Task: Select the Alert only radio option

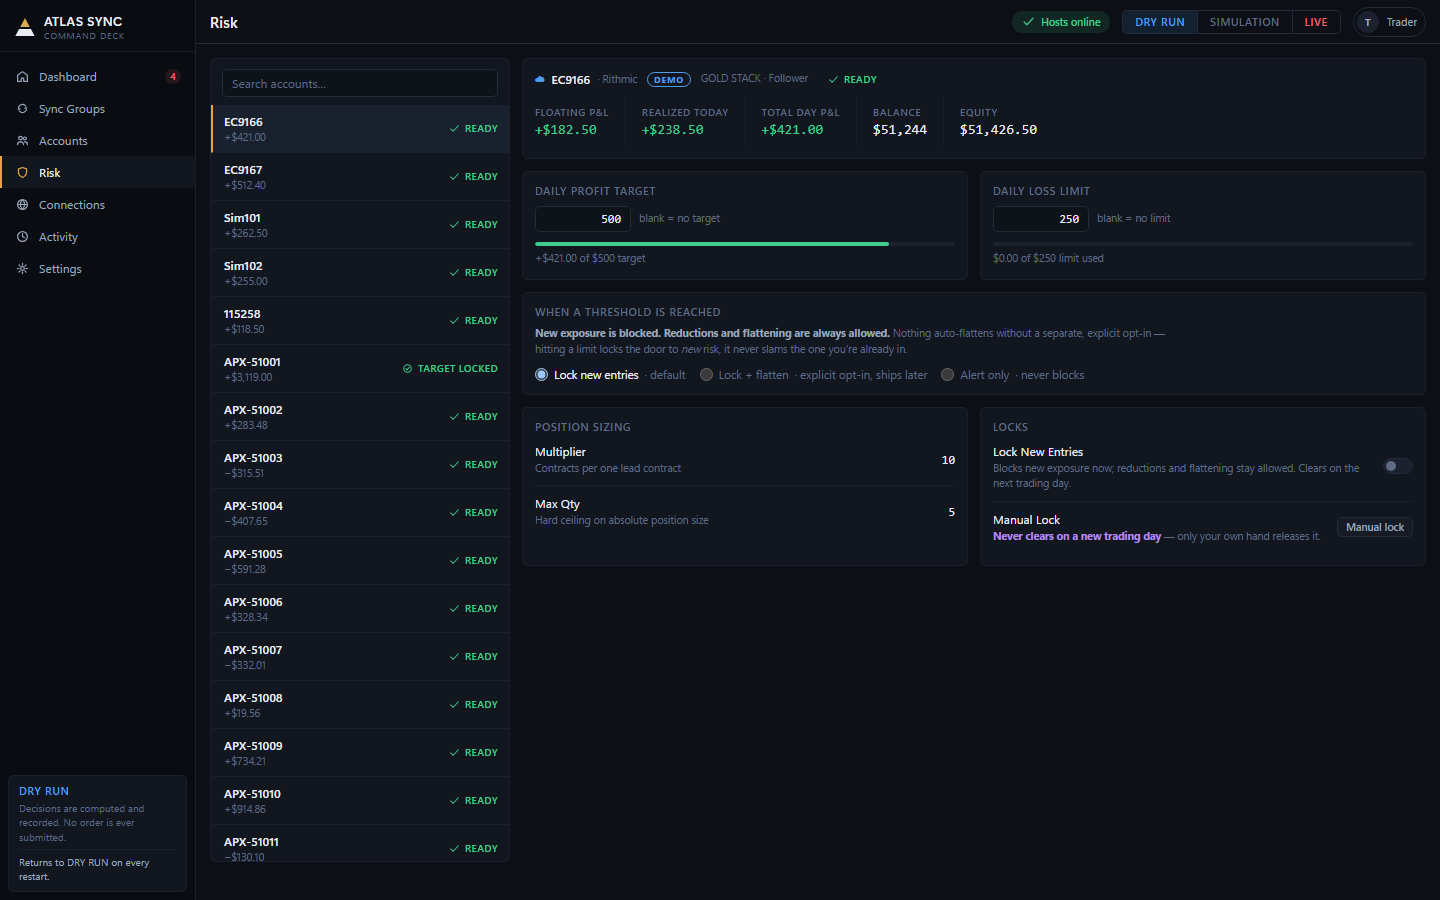Action: (x=947, y=375)
